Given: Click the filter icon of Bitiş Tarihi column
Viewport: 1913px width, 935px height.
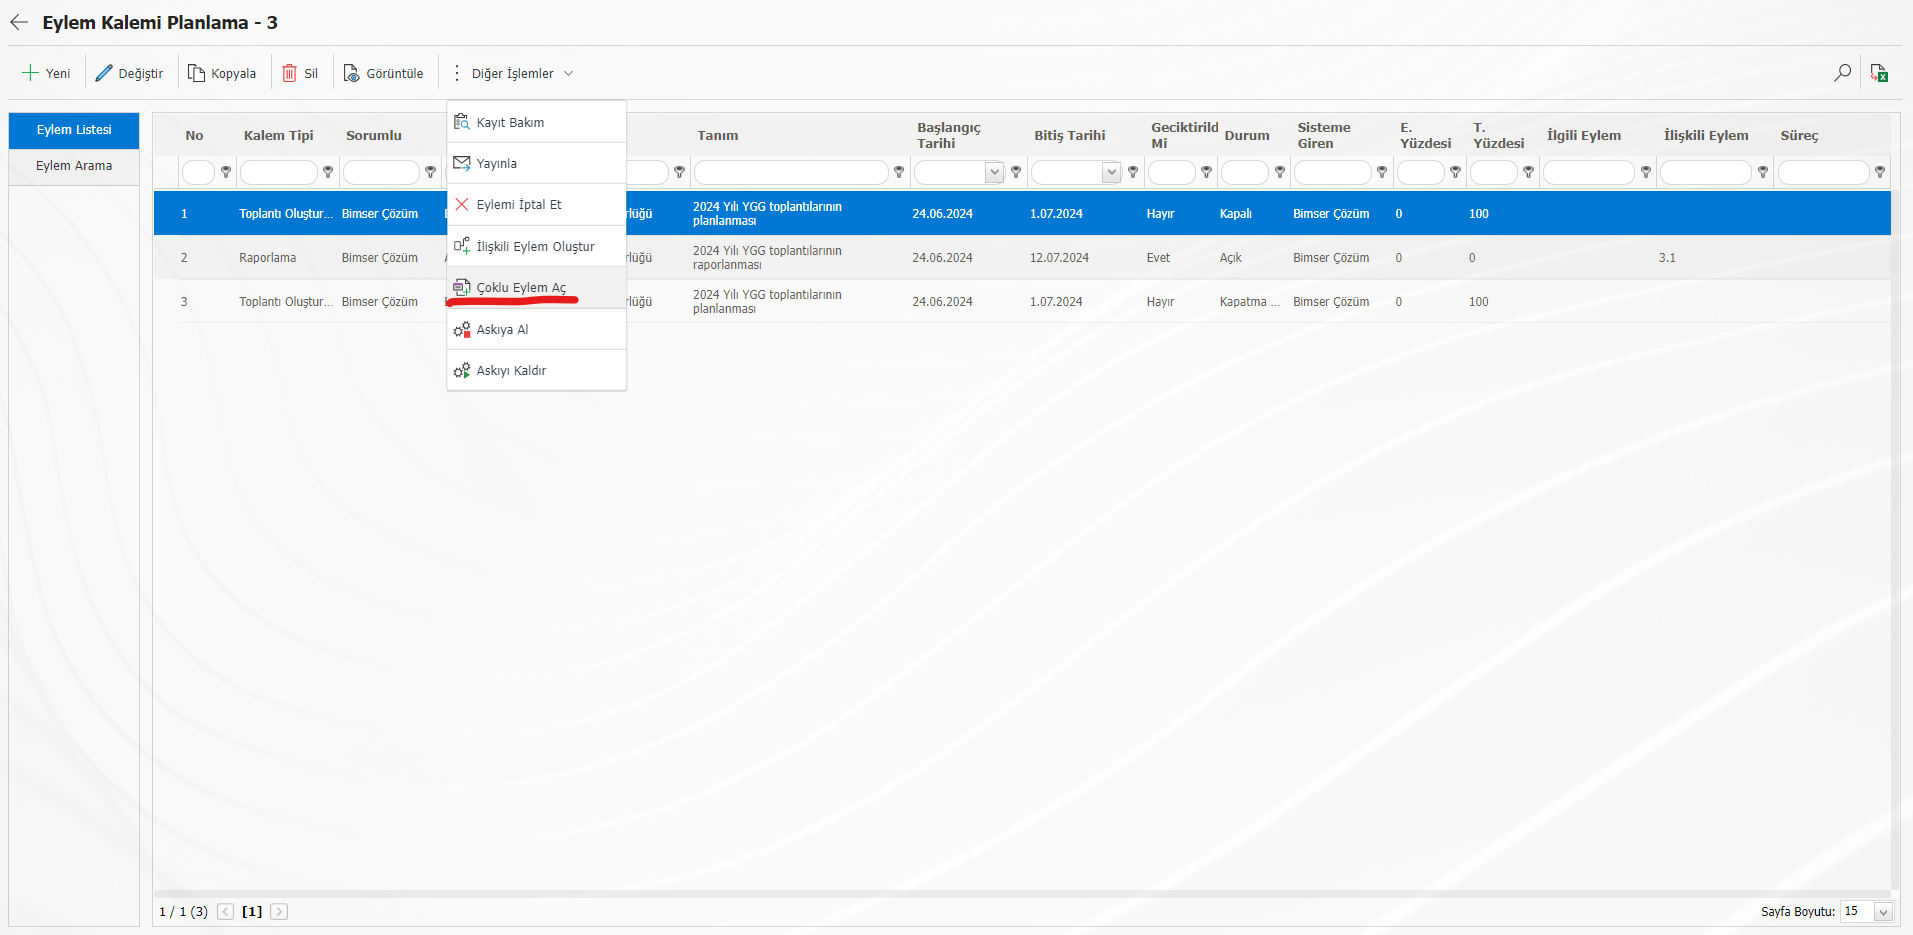Looking at the screenshot, I should [1133, 172].
